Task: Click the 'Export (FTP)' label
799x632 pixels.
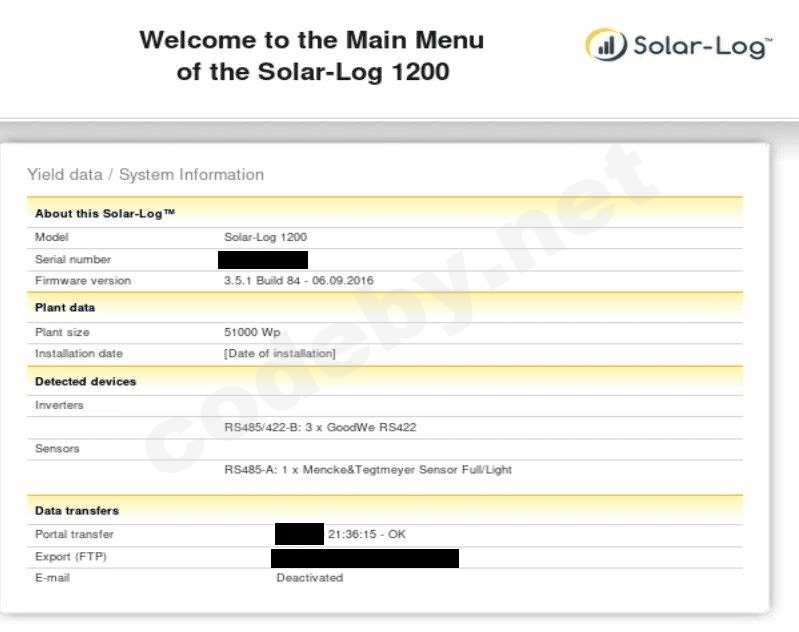Action: (x=71, y=557)
